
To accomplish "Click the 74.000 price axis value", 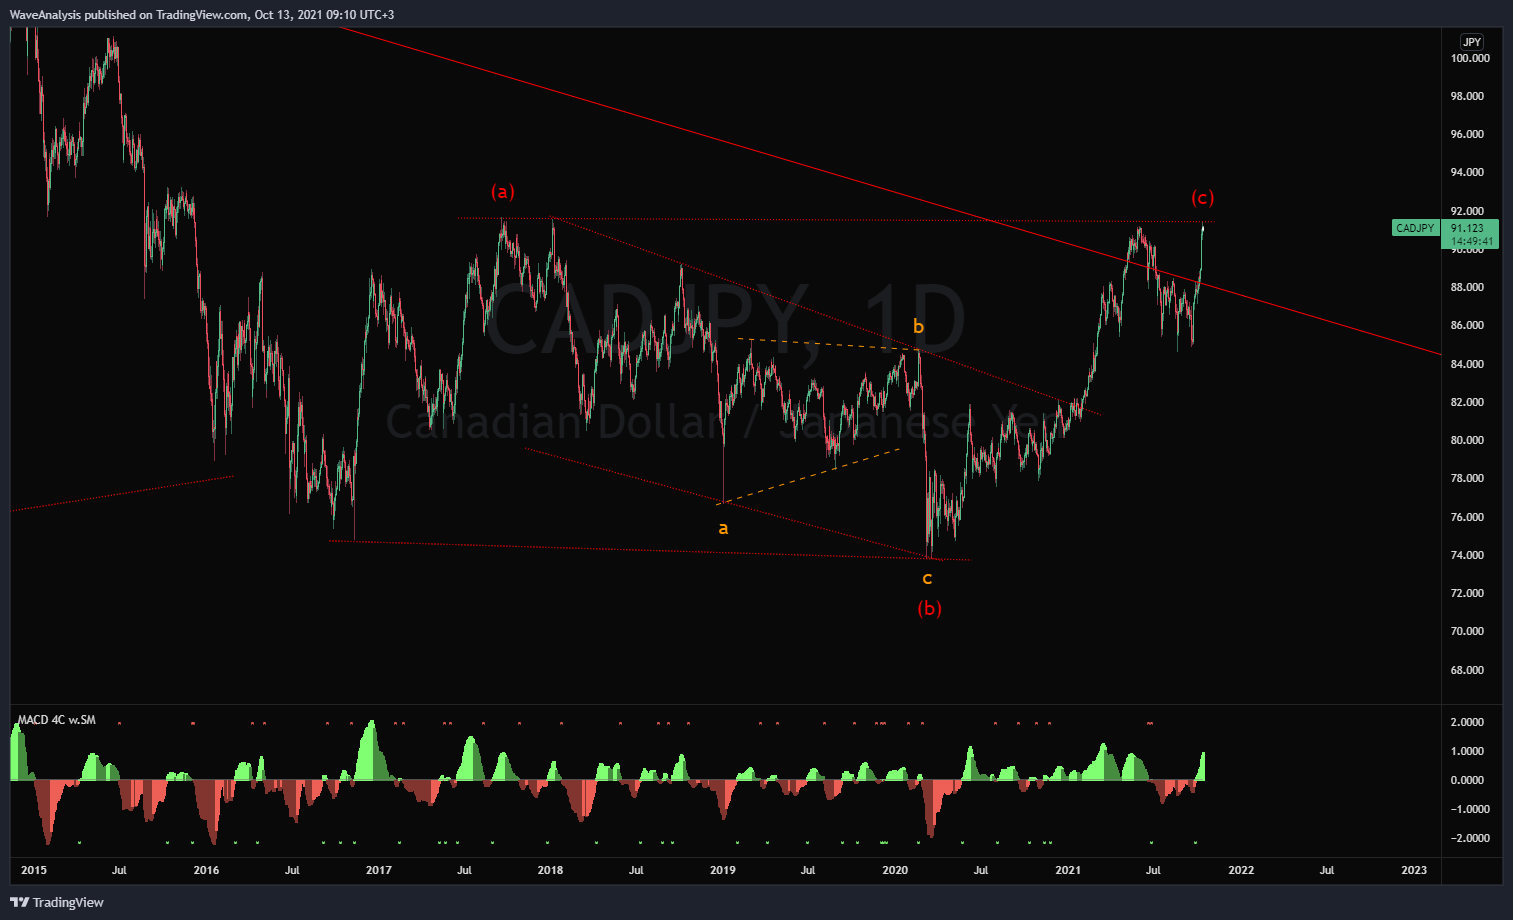I will coord(1468,555).
